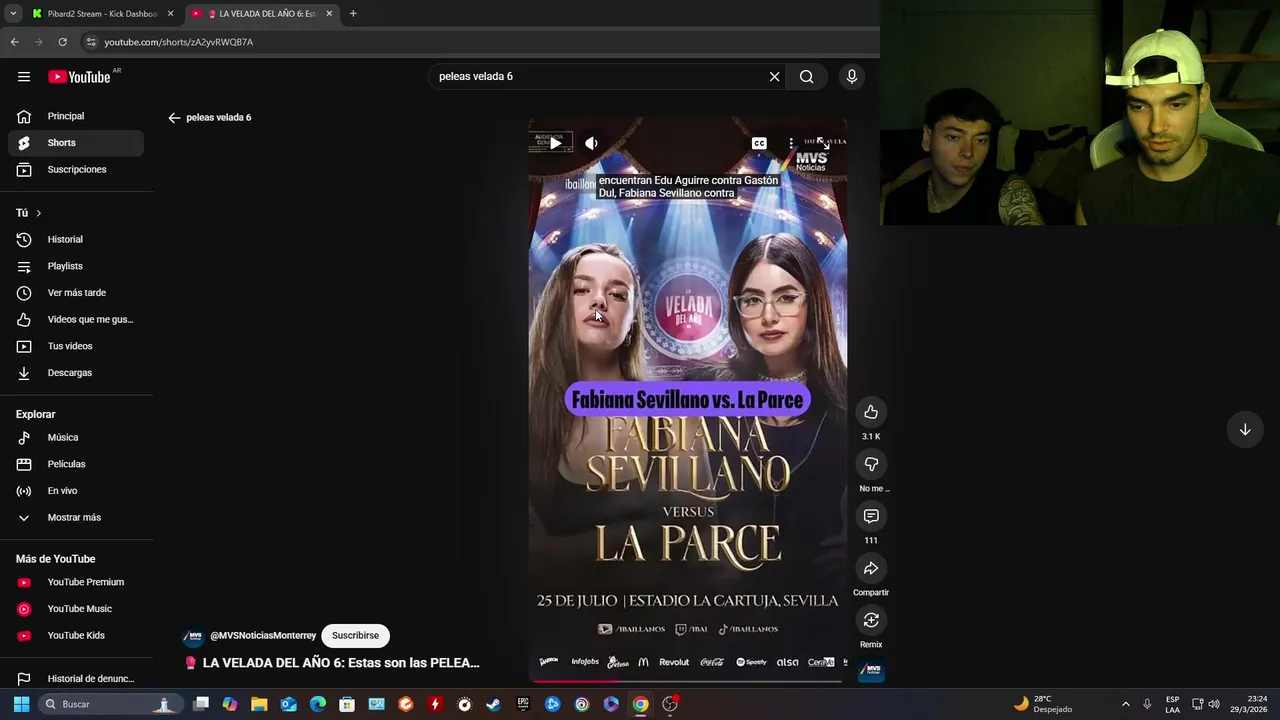The height and width of the screenshot is (720, 1280).
Task: Go back to peleas velada 6 results
Action: pos(174,117)
